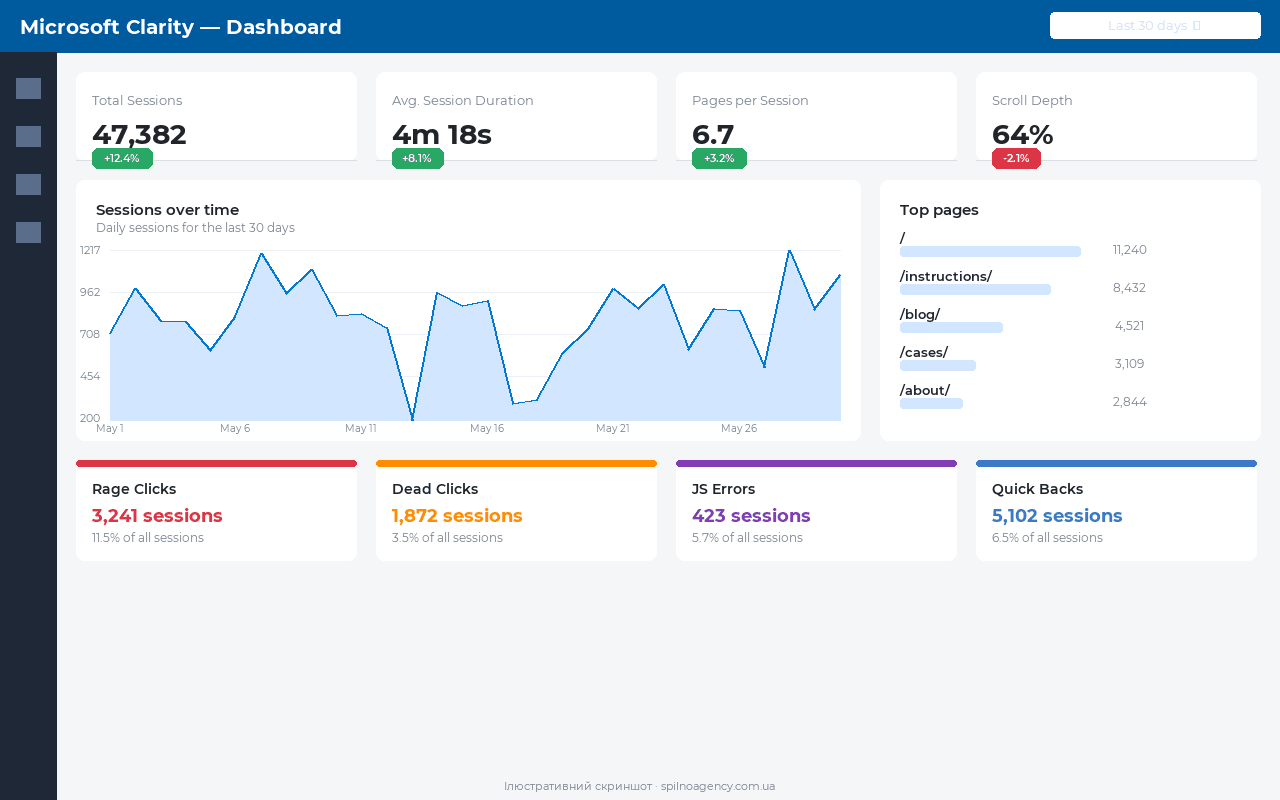
Task: Open the /blog/ page entry
Action: tap(920, 314)
